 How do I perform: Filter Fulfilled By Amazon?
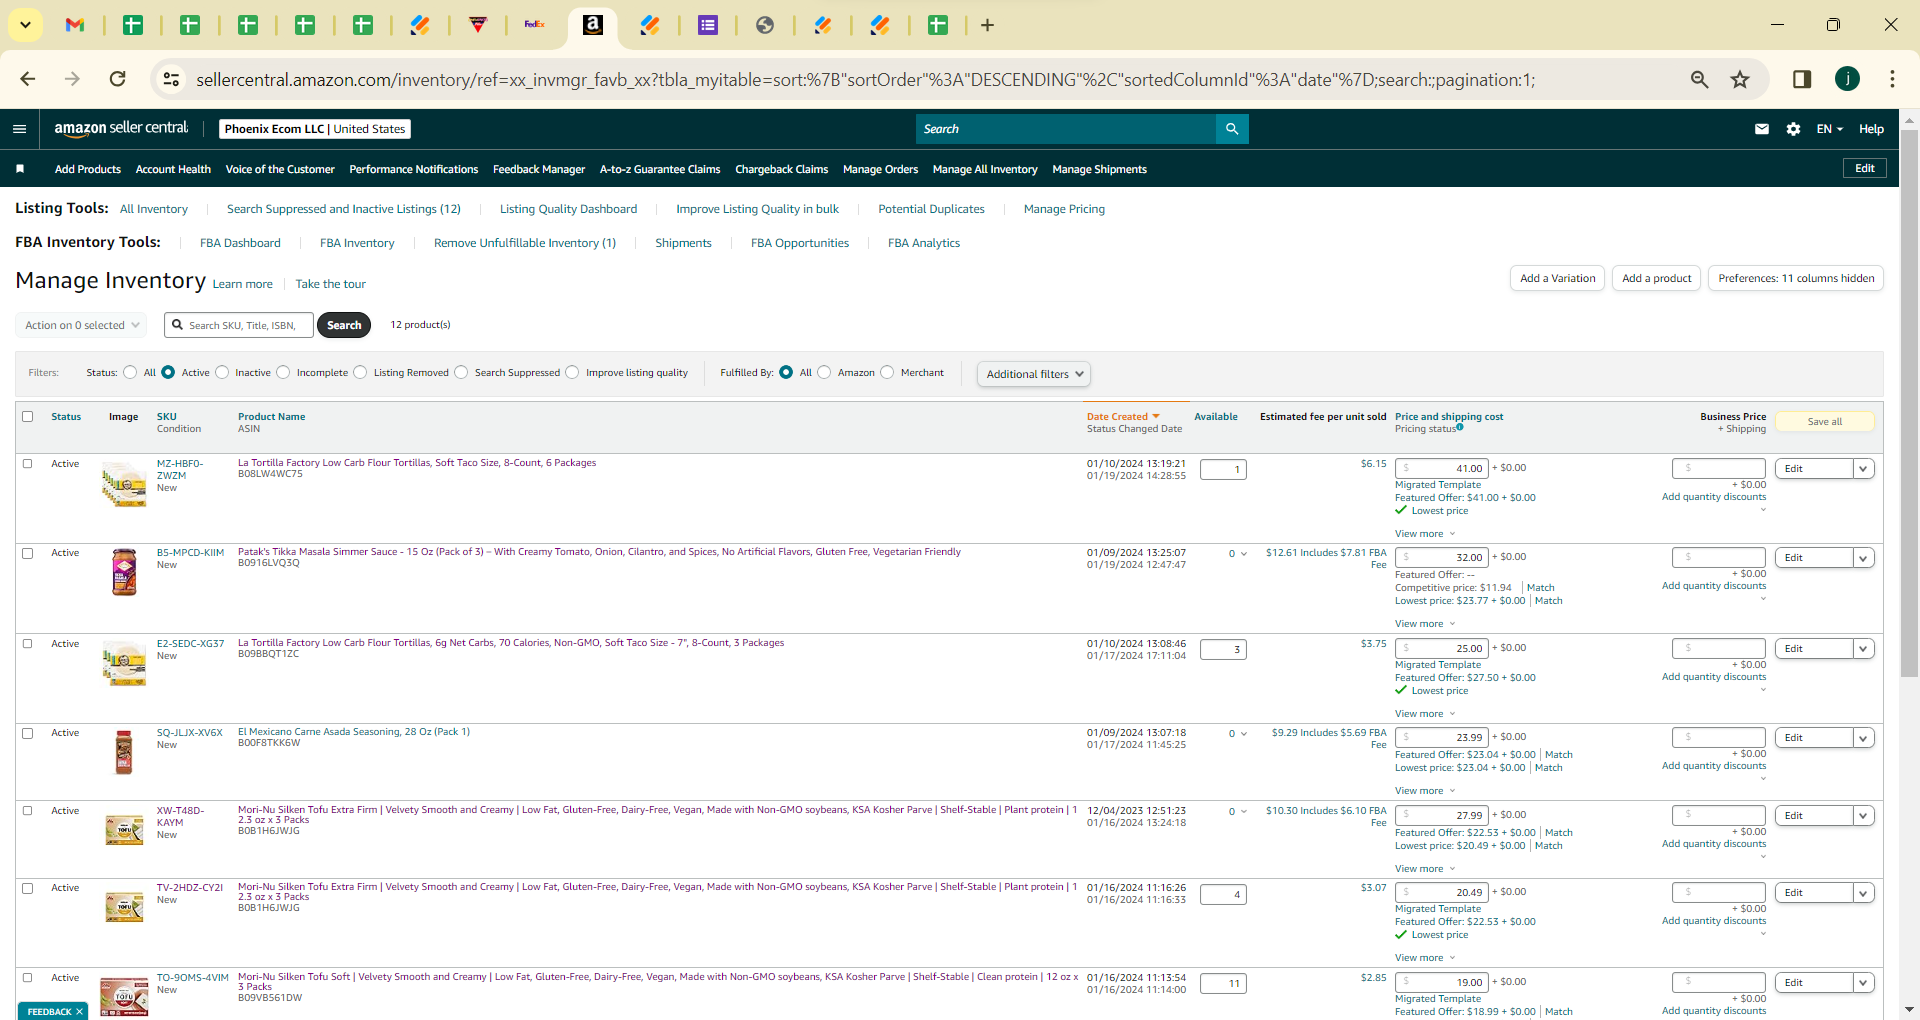(x=824, y=372)
